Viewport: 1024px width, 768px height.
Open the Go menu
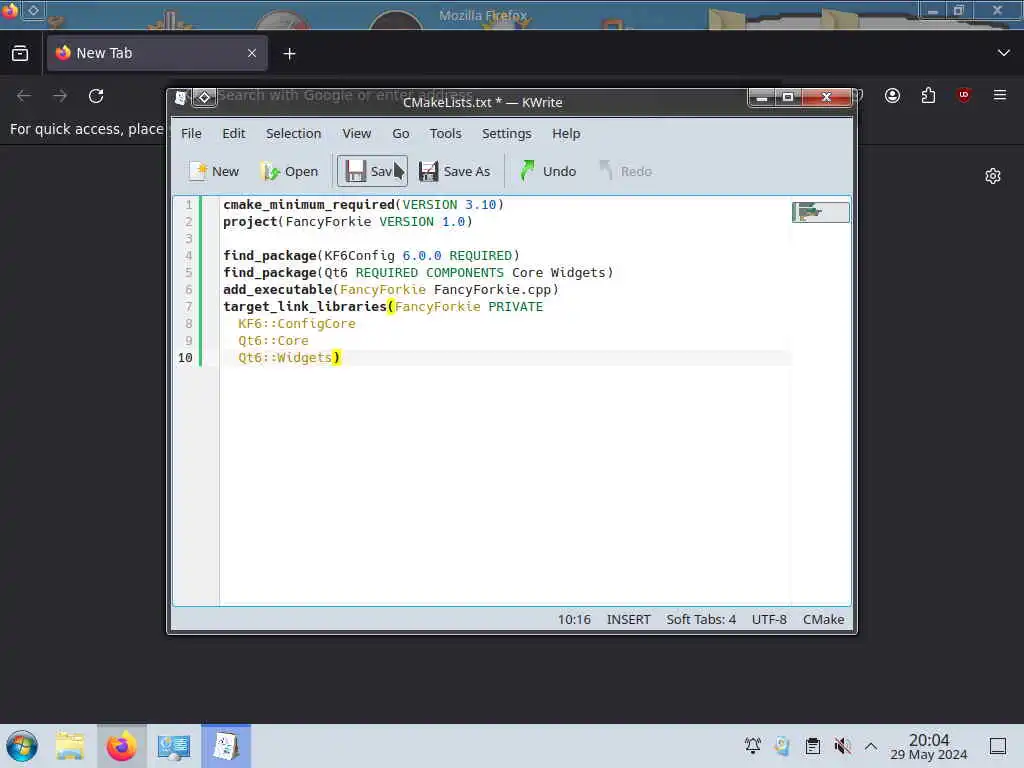tap(400, 133)
